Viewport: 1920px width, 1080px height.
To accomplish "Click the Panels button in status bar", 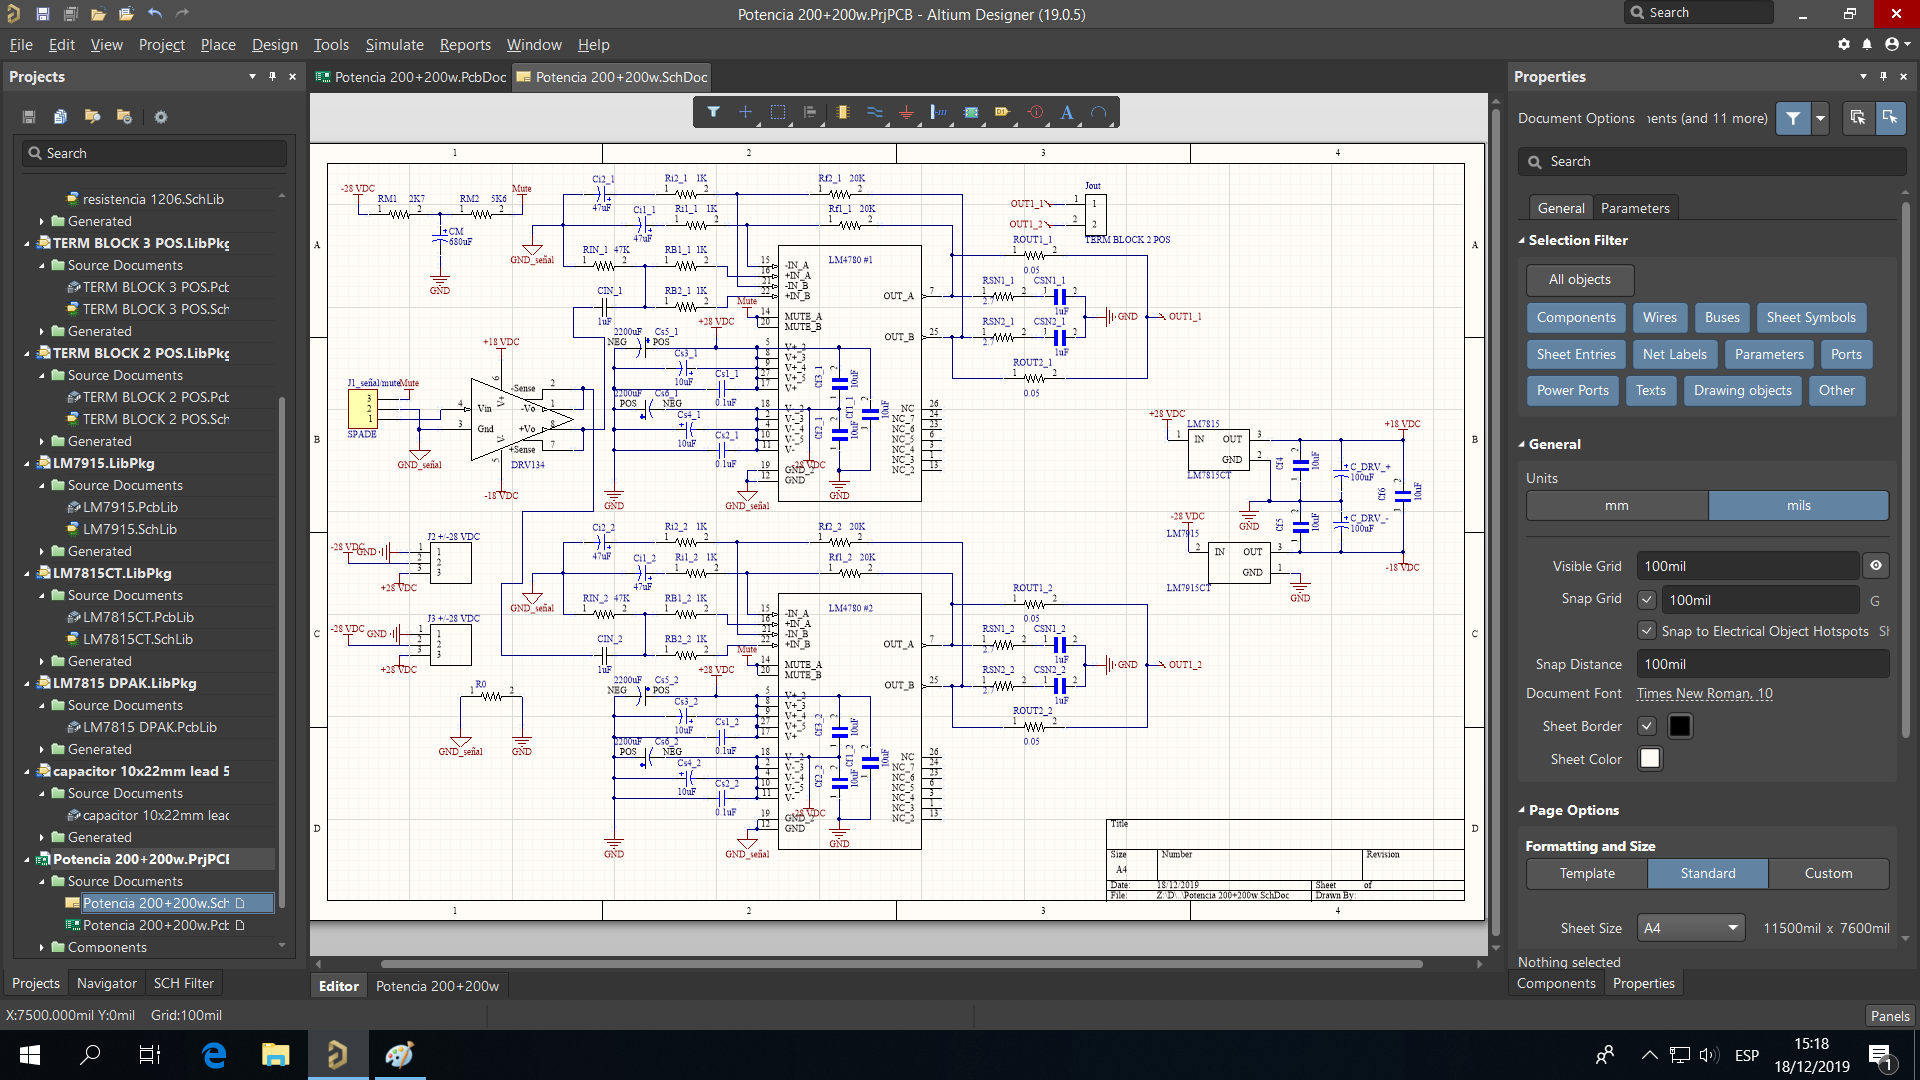I will 1890,1016.
